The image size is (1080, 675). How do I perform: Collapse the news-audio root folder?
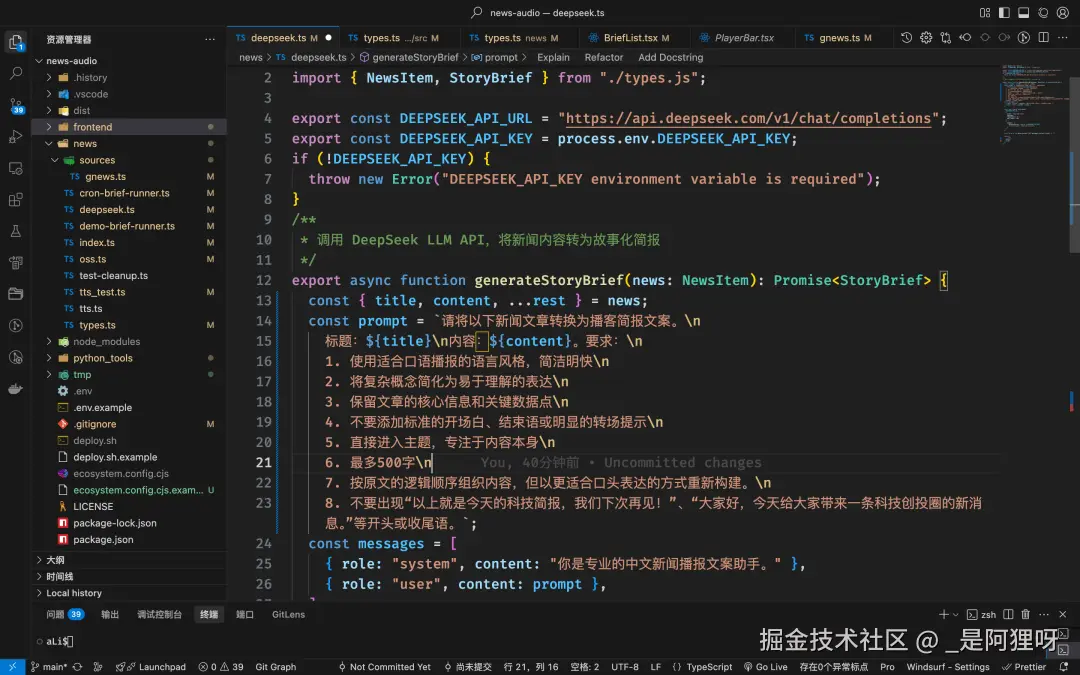(x=39, y=61)
